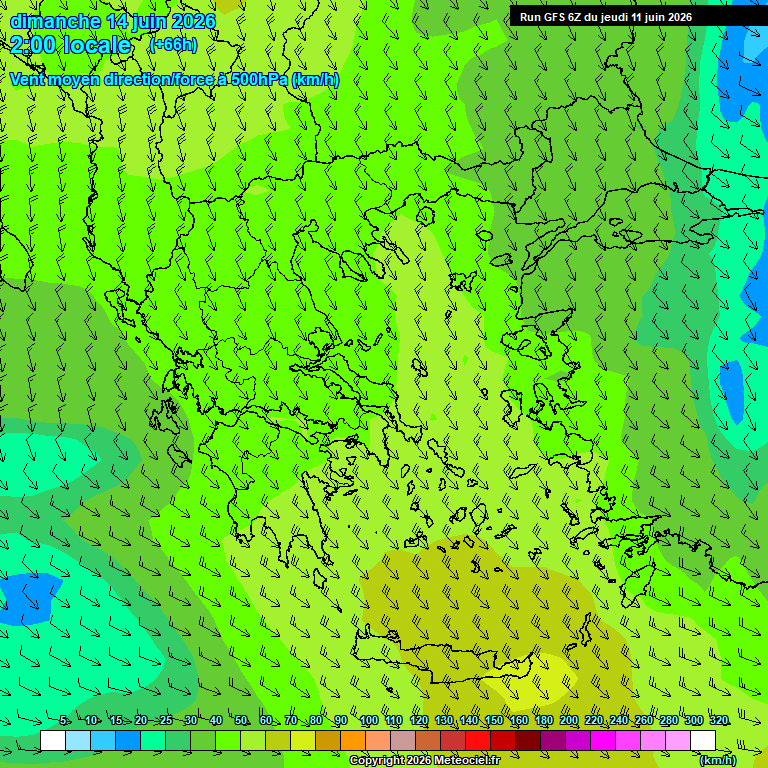Select the dark red 150-160 km/h swatch
Viewport: 768px width, 768px height.
click(x=503, y=740)
